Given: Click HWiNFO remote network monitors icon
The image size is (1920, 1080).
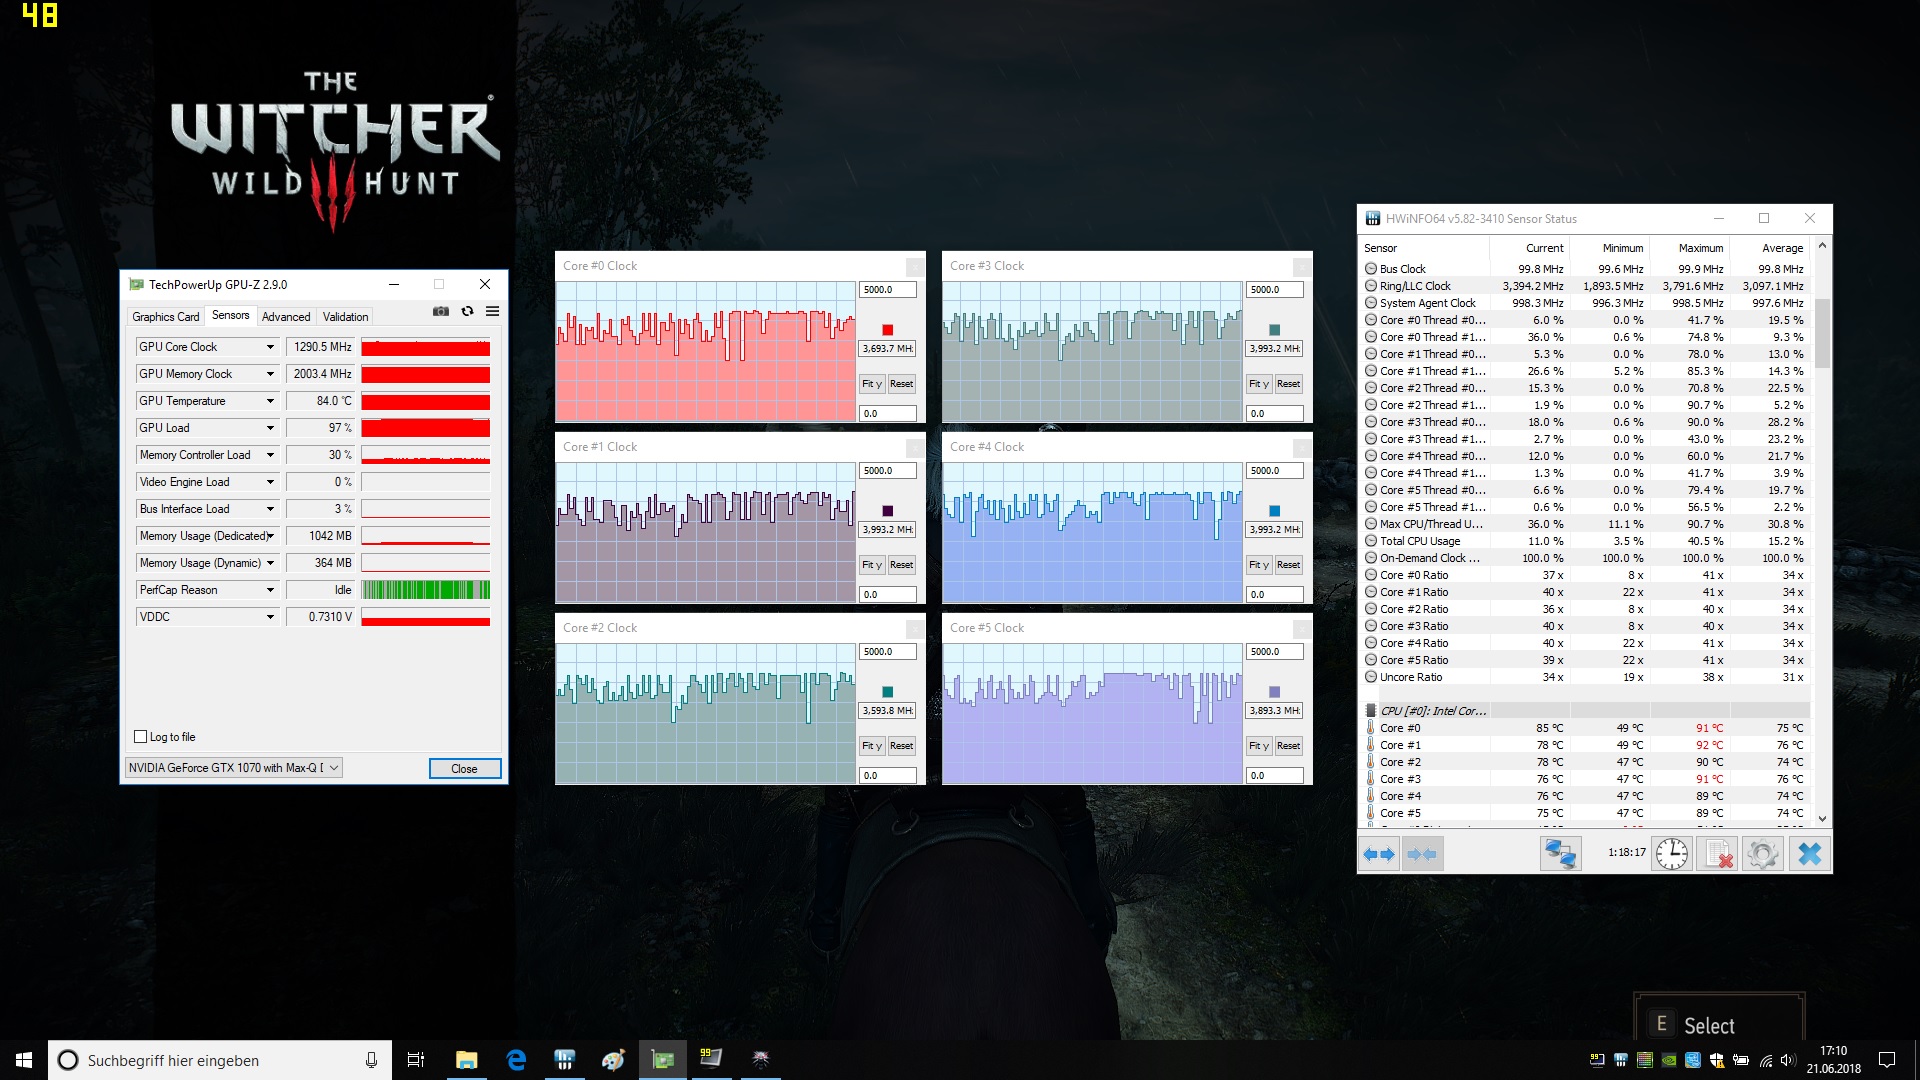Looking at the screenshot, I should (1560, 854).
